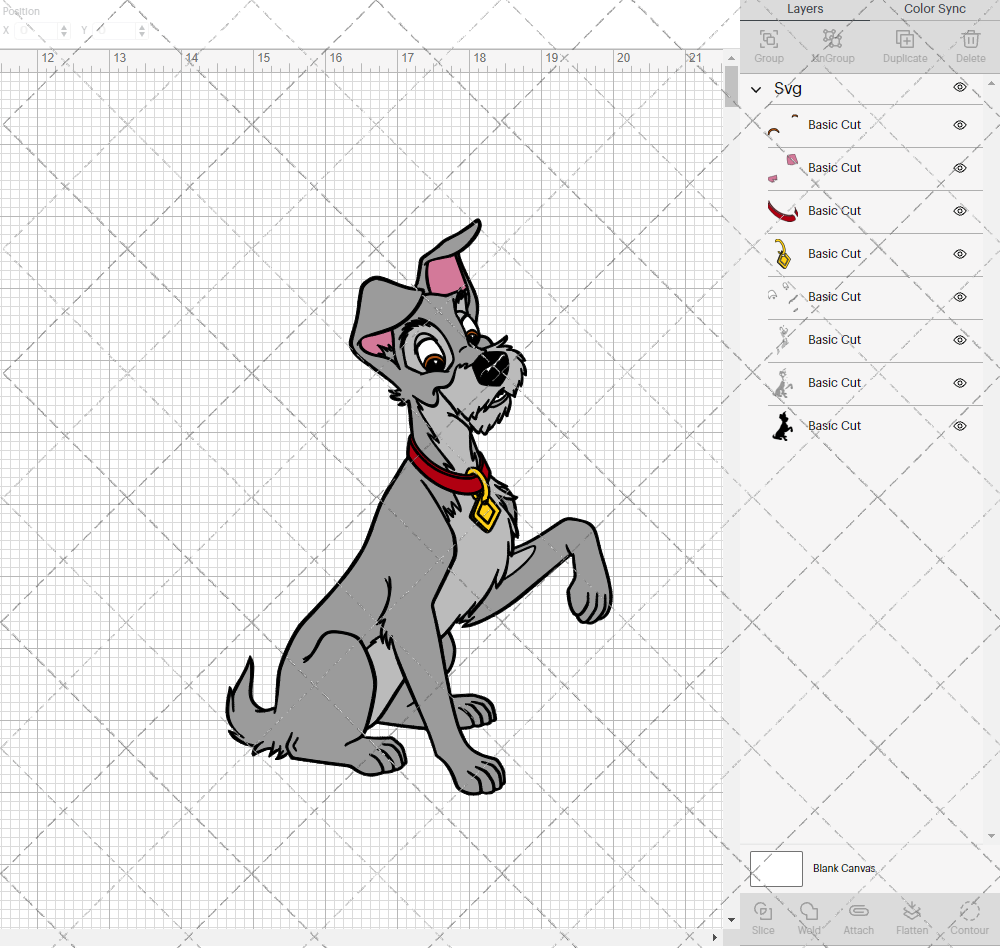Collapse the Svg group chevron
This screenshot has height=948, width=1000.
click(756, 89)
